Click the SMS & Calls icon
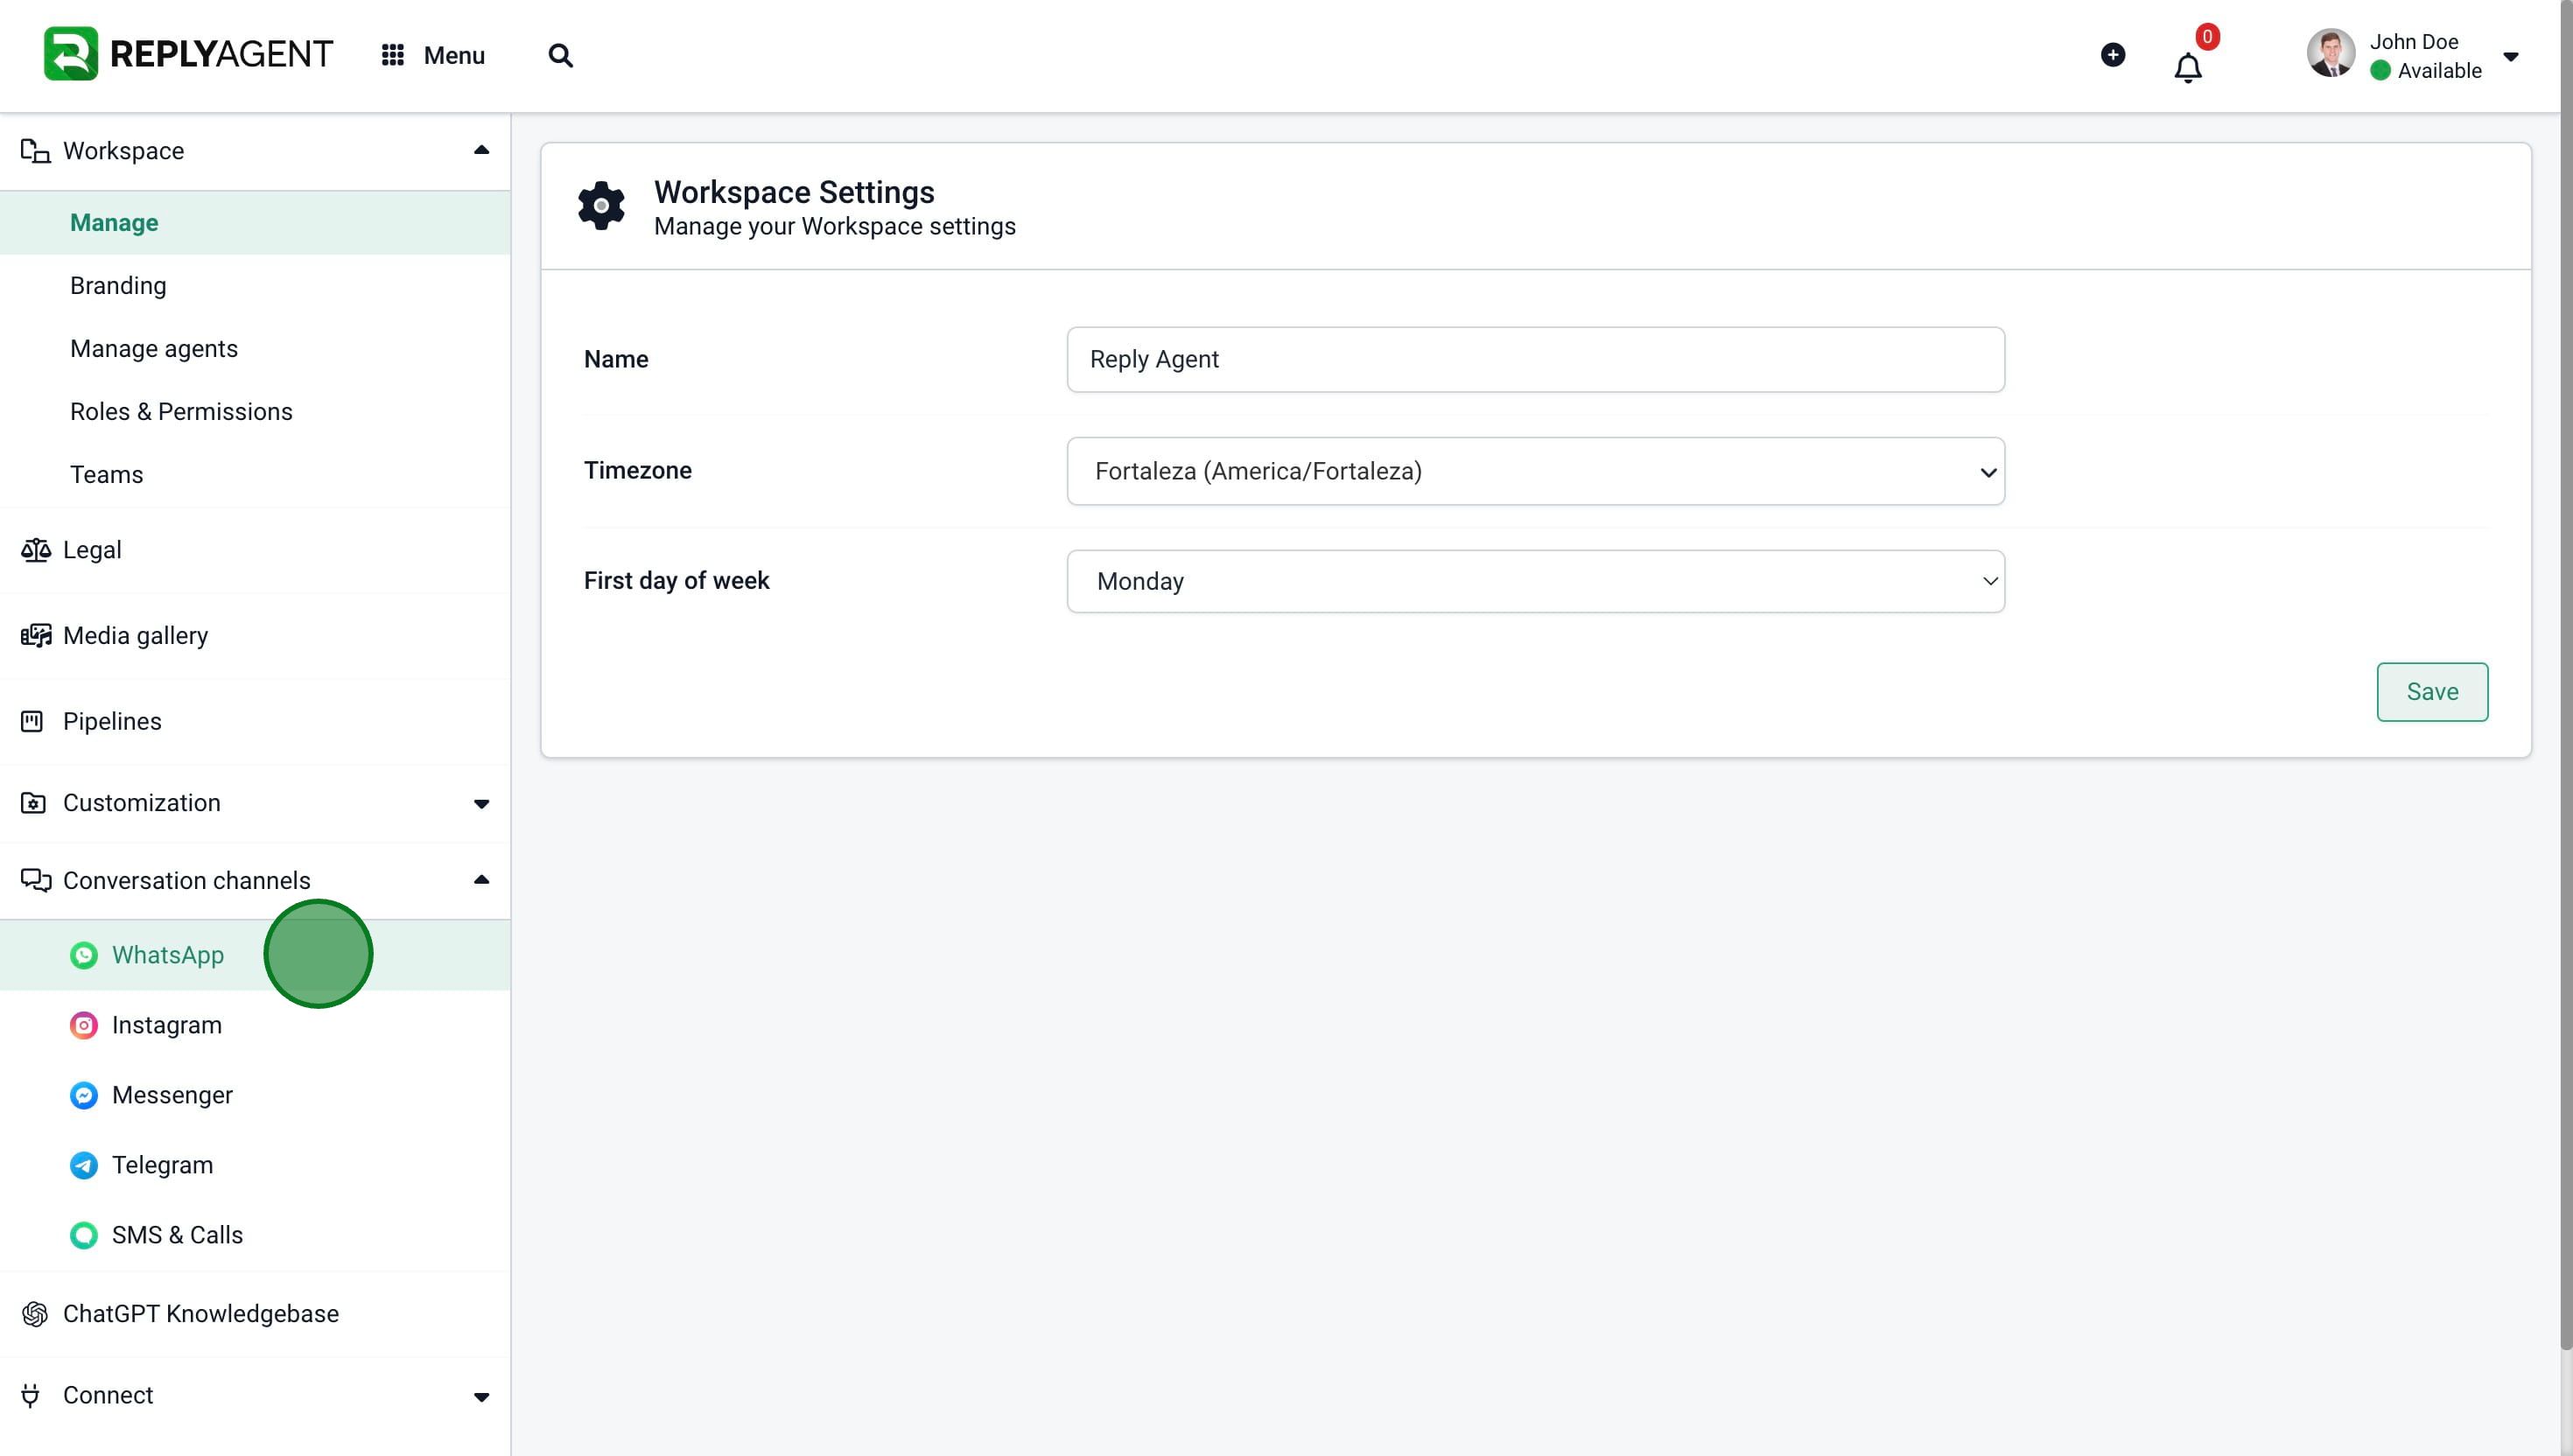Image resolution: width=2573 pixels, height=1456 pixels. tap(84, 1235)
